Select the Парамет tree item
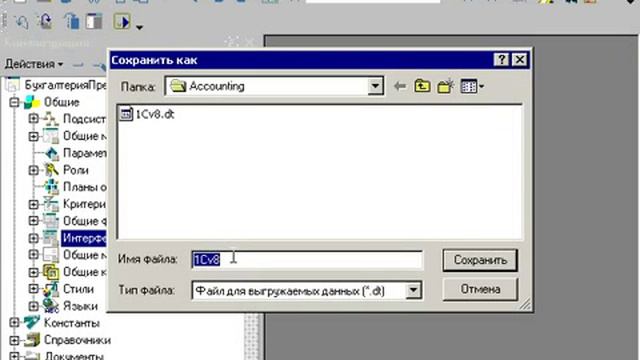The height and width of the screenshot is (360, 640). pyautogui.click(x=84, y=153)
